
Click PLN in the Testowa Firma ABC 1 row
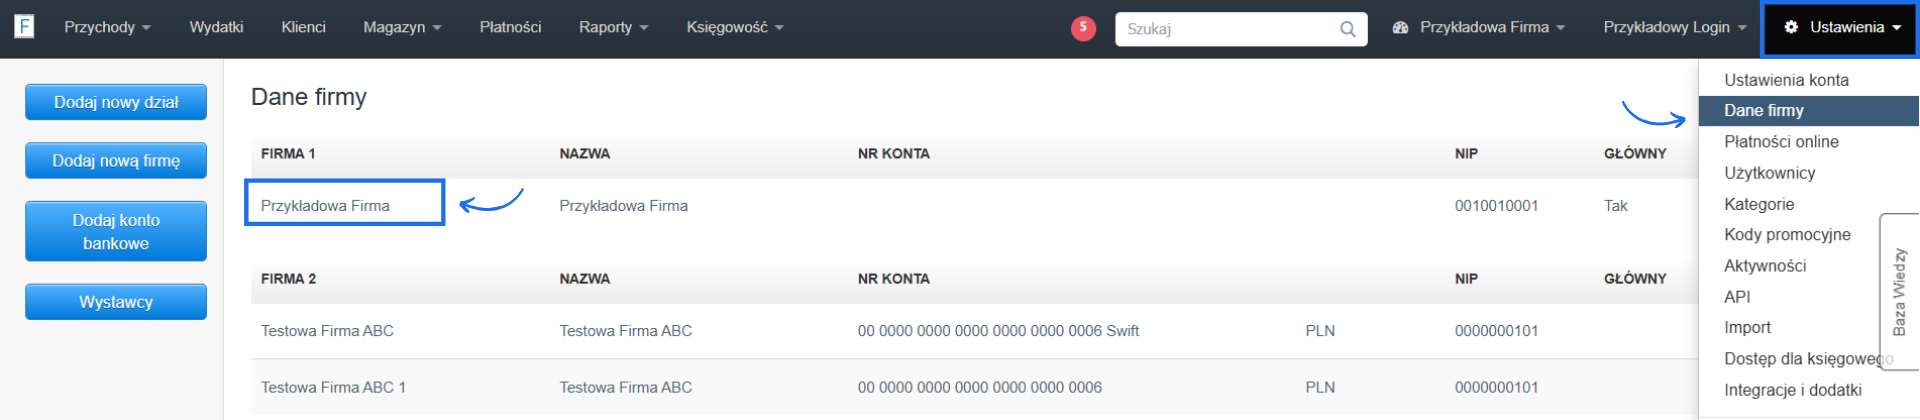[x=1320, y=388]
